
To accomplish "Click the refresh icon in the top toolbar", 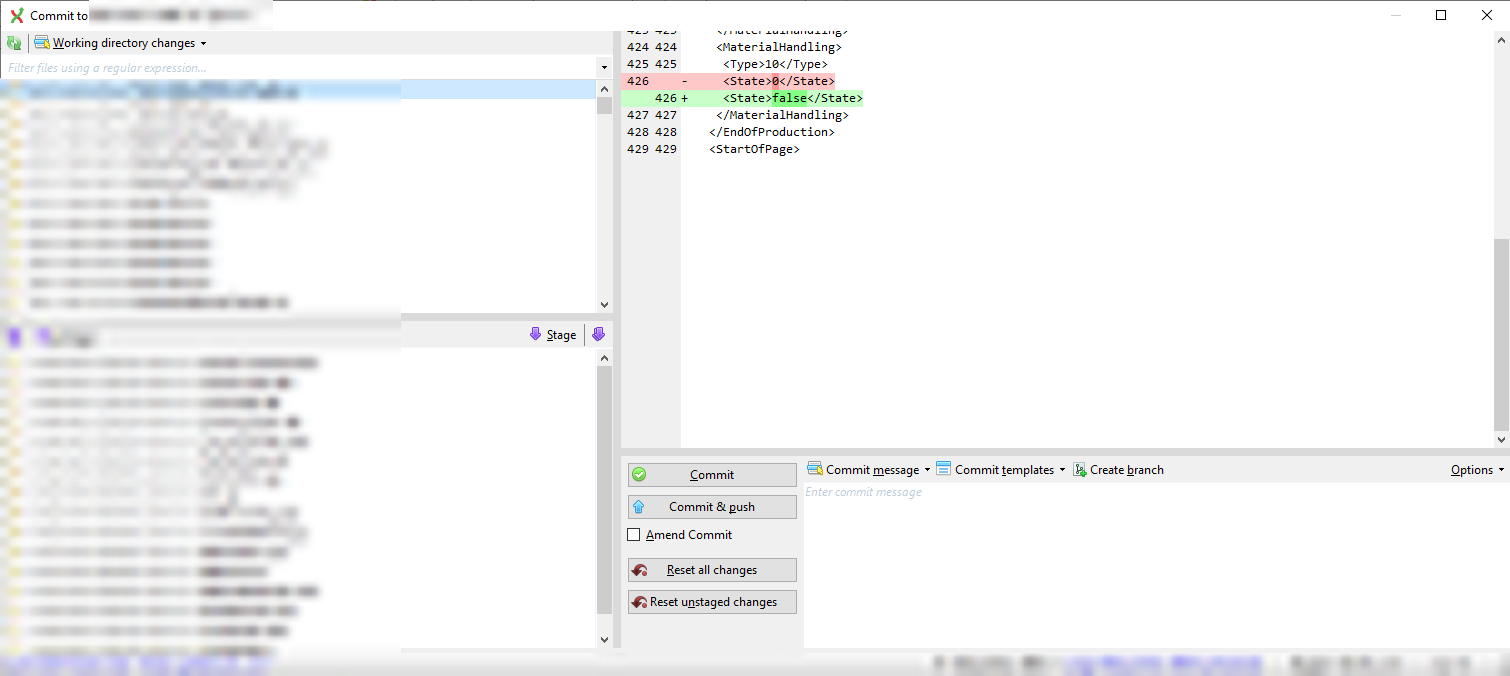I will (x=14, y=43).
